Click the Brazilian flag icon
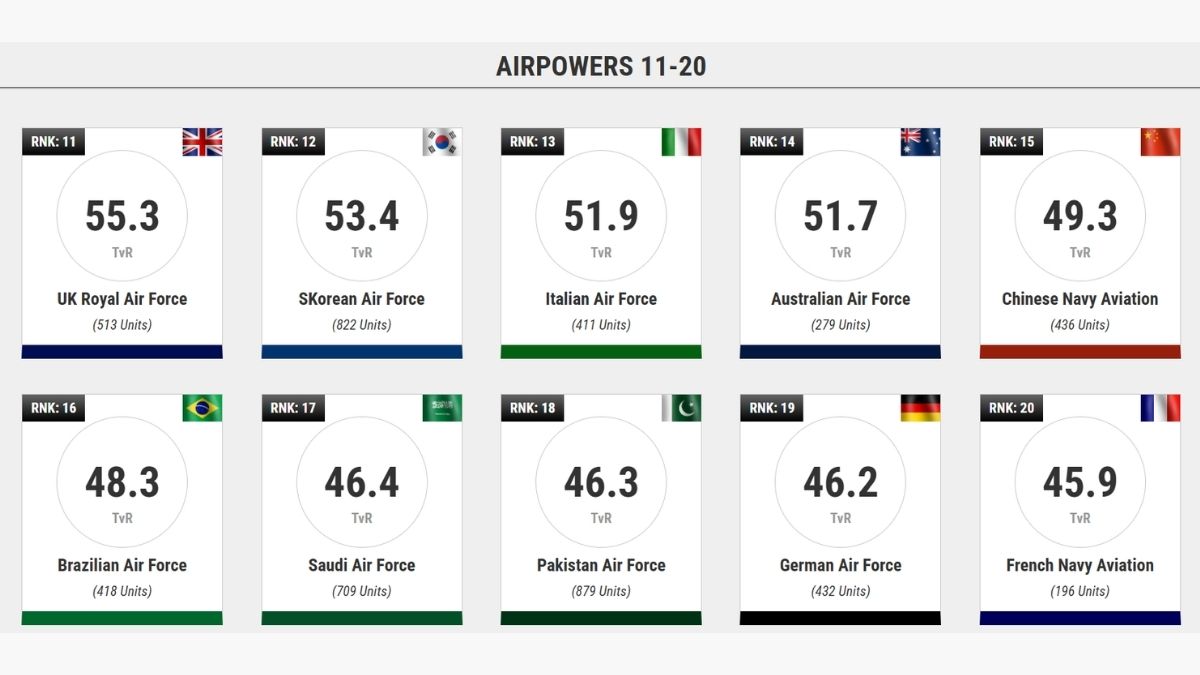 [202, 408]
